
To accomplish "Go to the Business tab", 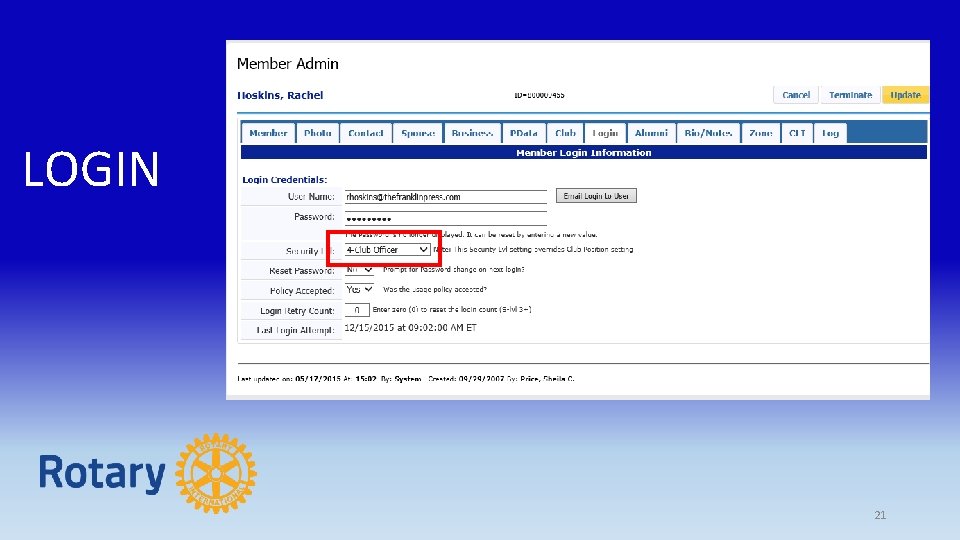I will tap(472, 133).
